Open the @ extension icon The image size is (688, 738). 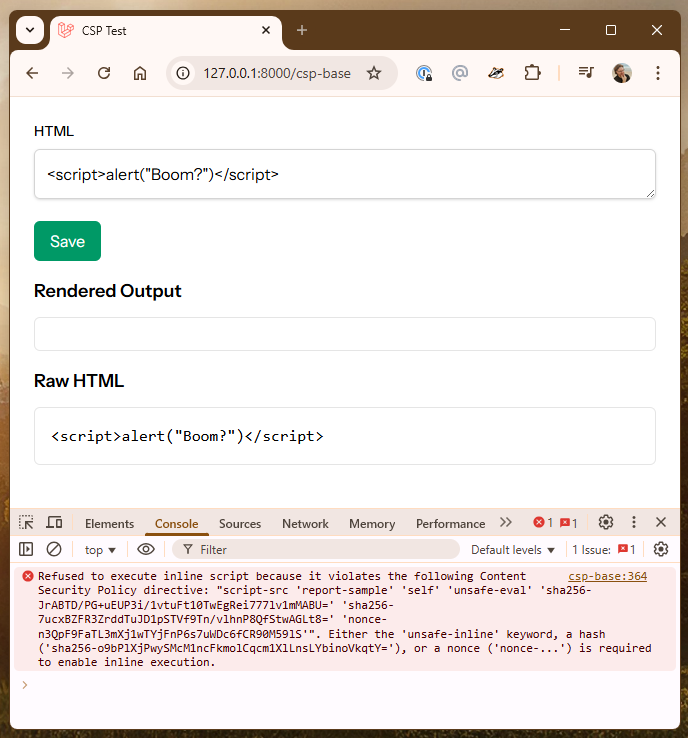click(460, 73)
